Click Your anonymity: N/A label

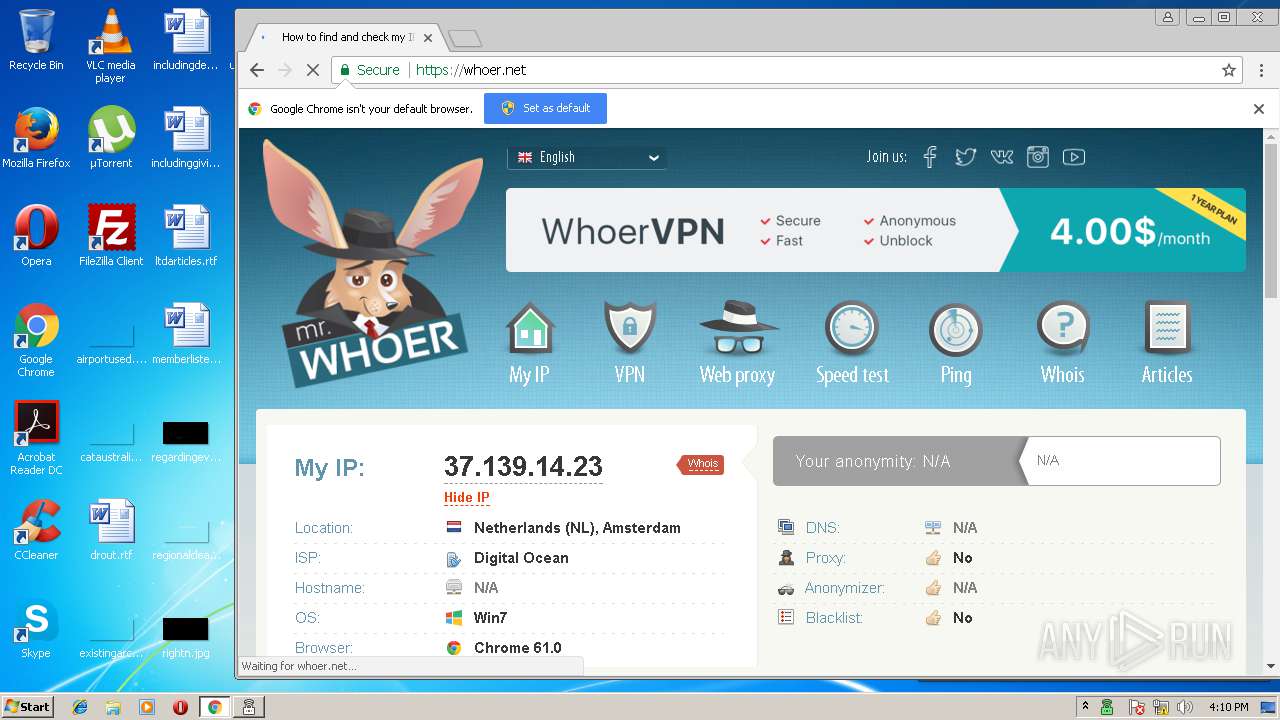point(872,461)
